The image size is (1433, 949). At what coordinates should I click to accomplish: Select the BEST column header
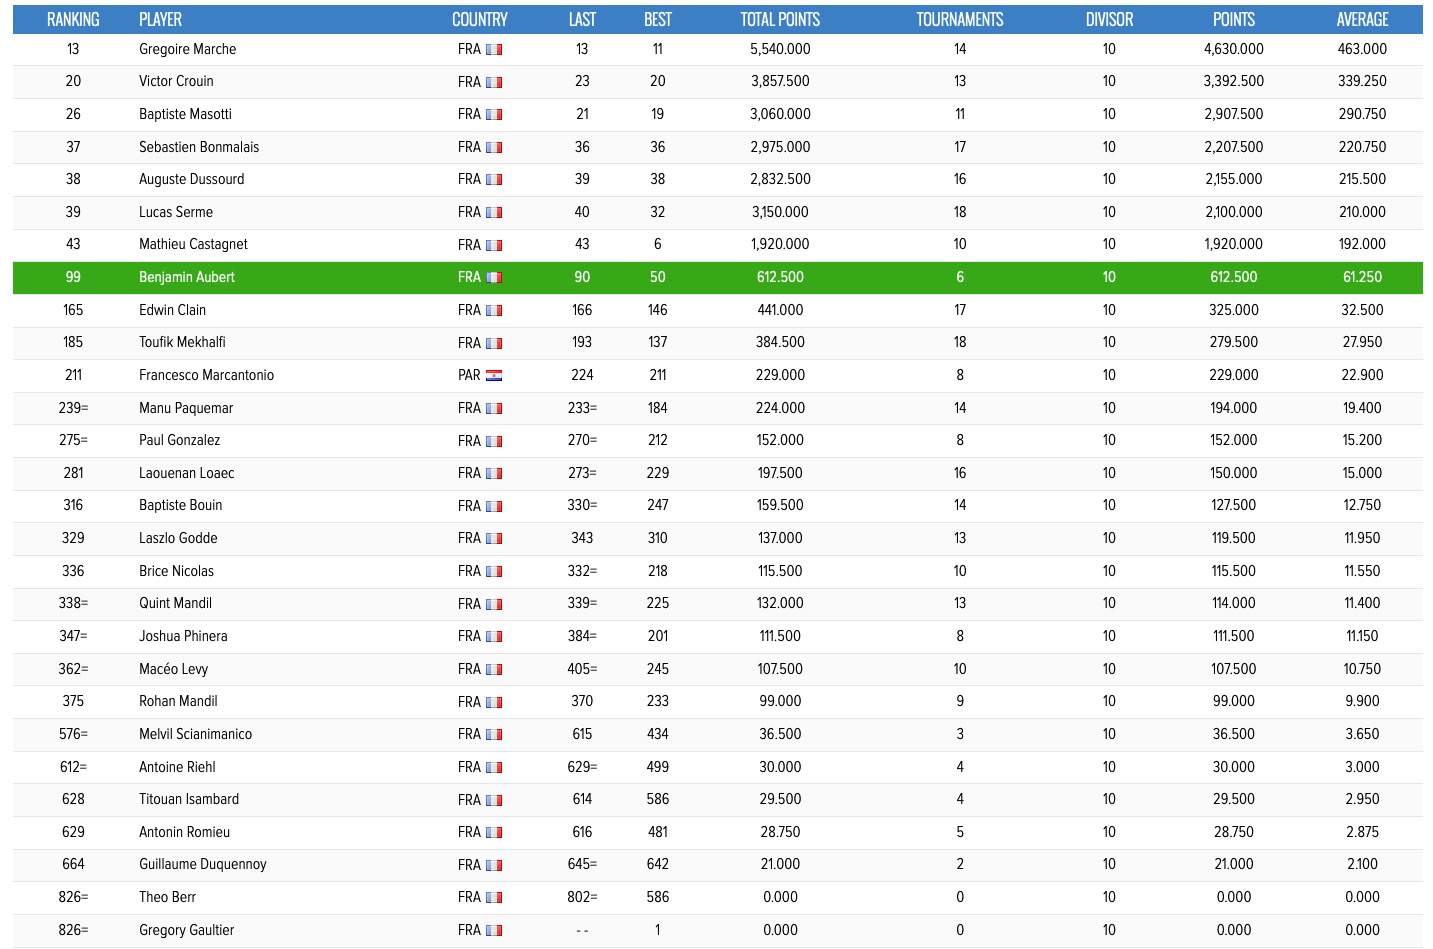[x=657, y=19]
